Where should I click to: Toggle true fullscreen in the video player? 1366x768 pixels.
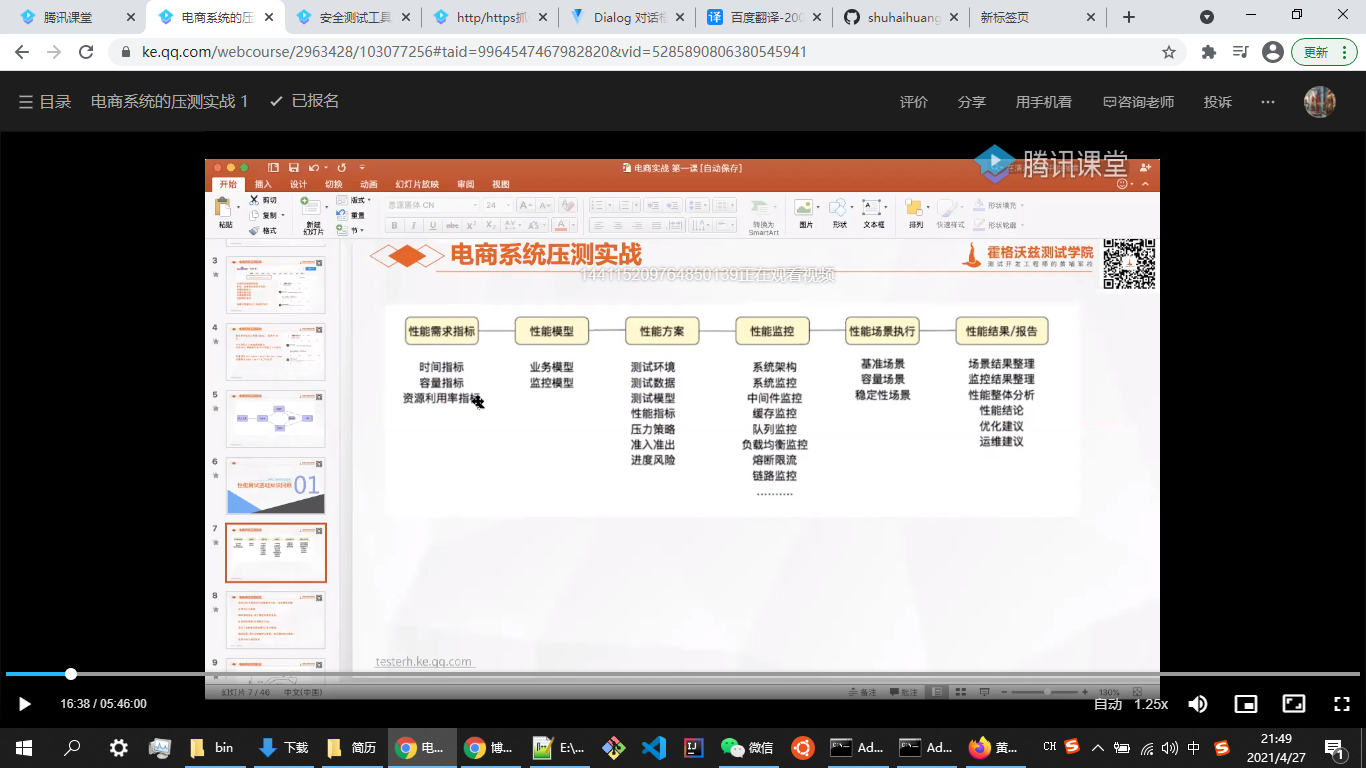[x=1342, y=704]
